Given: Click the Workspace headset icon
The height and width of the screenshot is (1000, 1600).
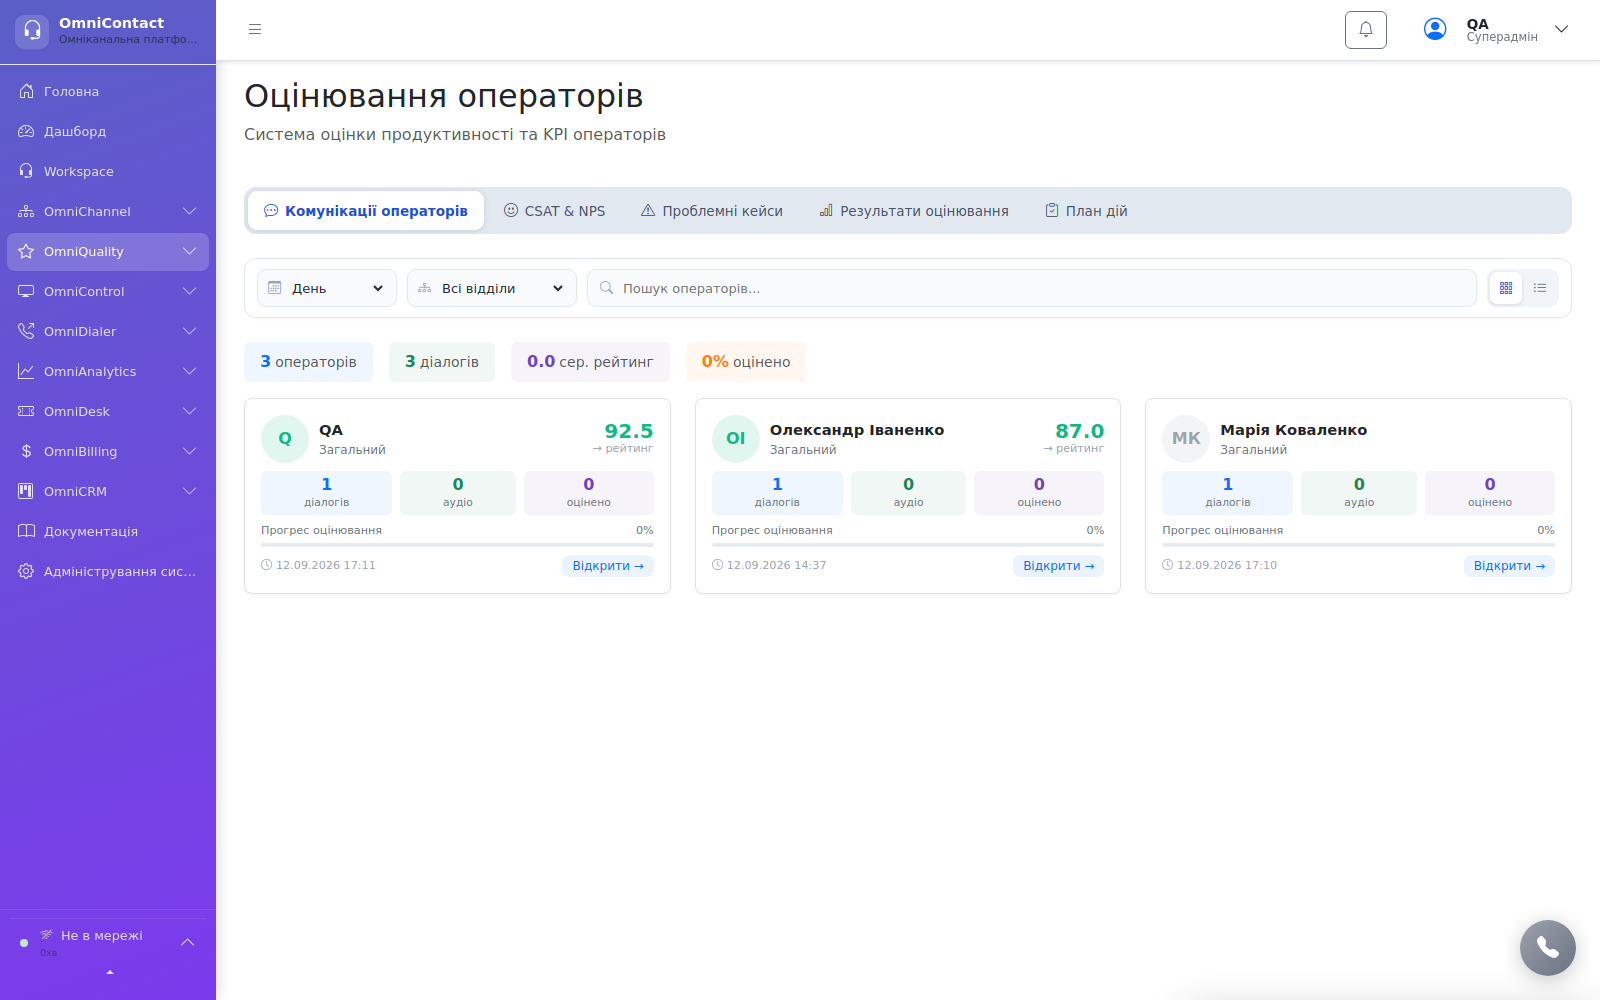Looking at the screenshot, I should [x=27, y=171].
